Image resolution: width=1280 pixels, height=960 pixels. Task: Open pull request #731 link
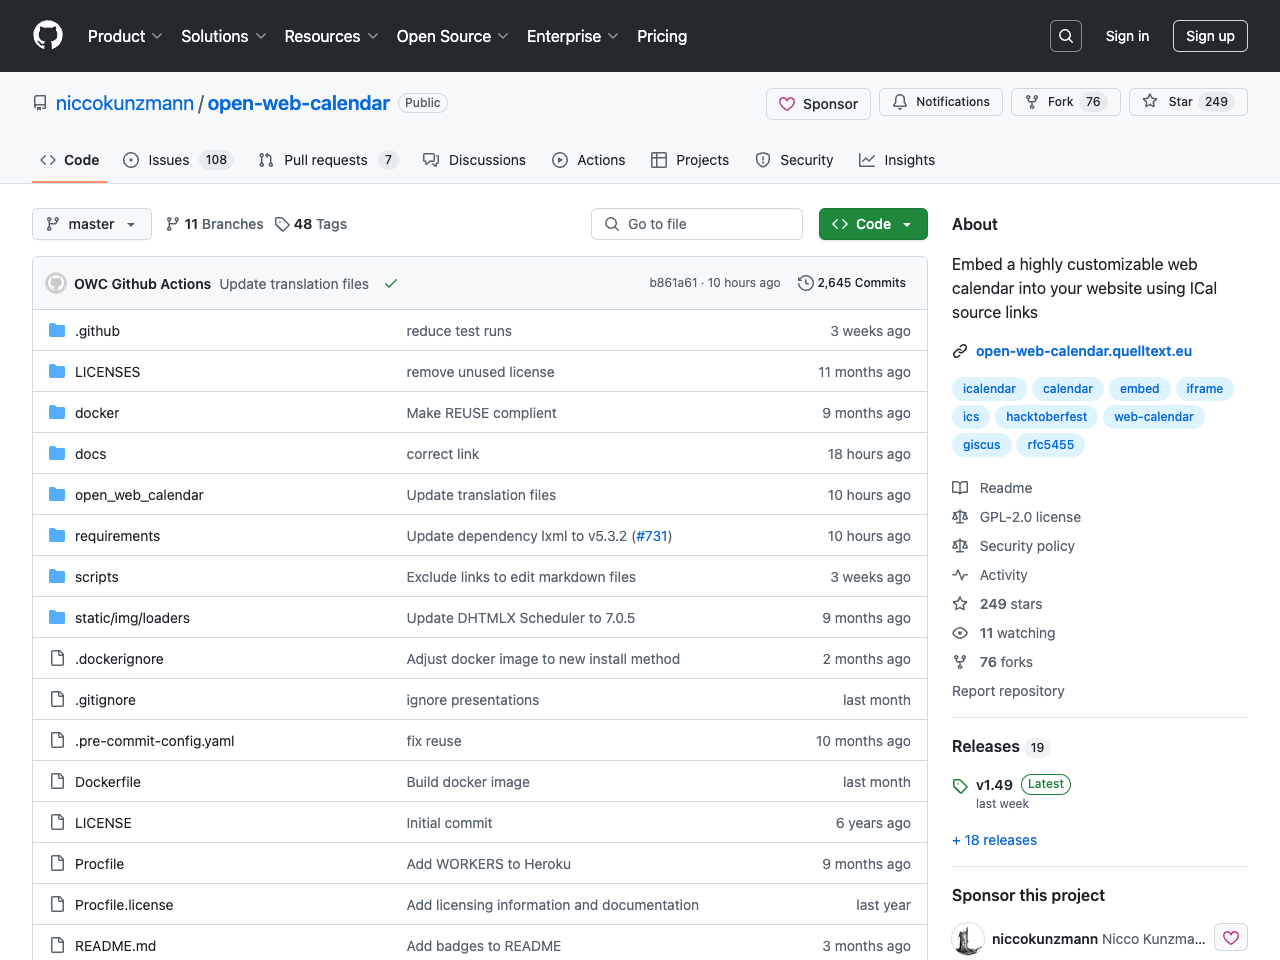pyautogui.click(x=652, y=536)
